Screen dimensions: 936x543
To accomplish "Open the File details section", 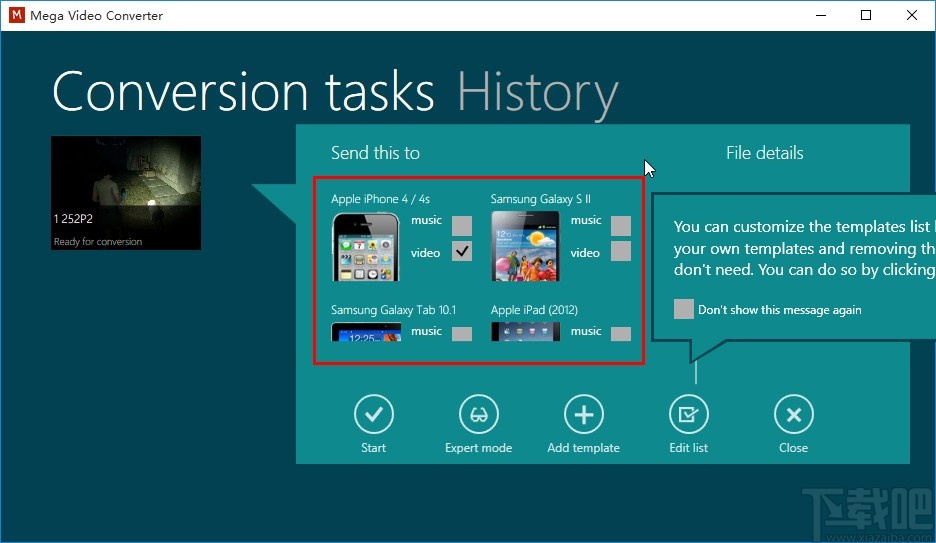I will [765, 153].
